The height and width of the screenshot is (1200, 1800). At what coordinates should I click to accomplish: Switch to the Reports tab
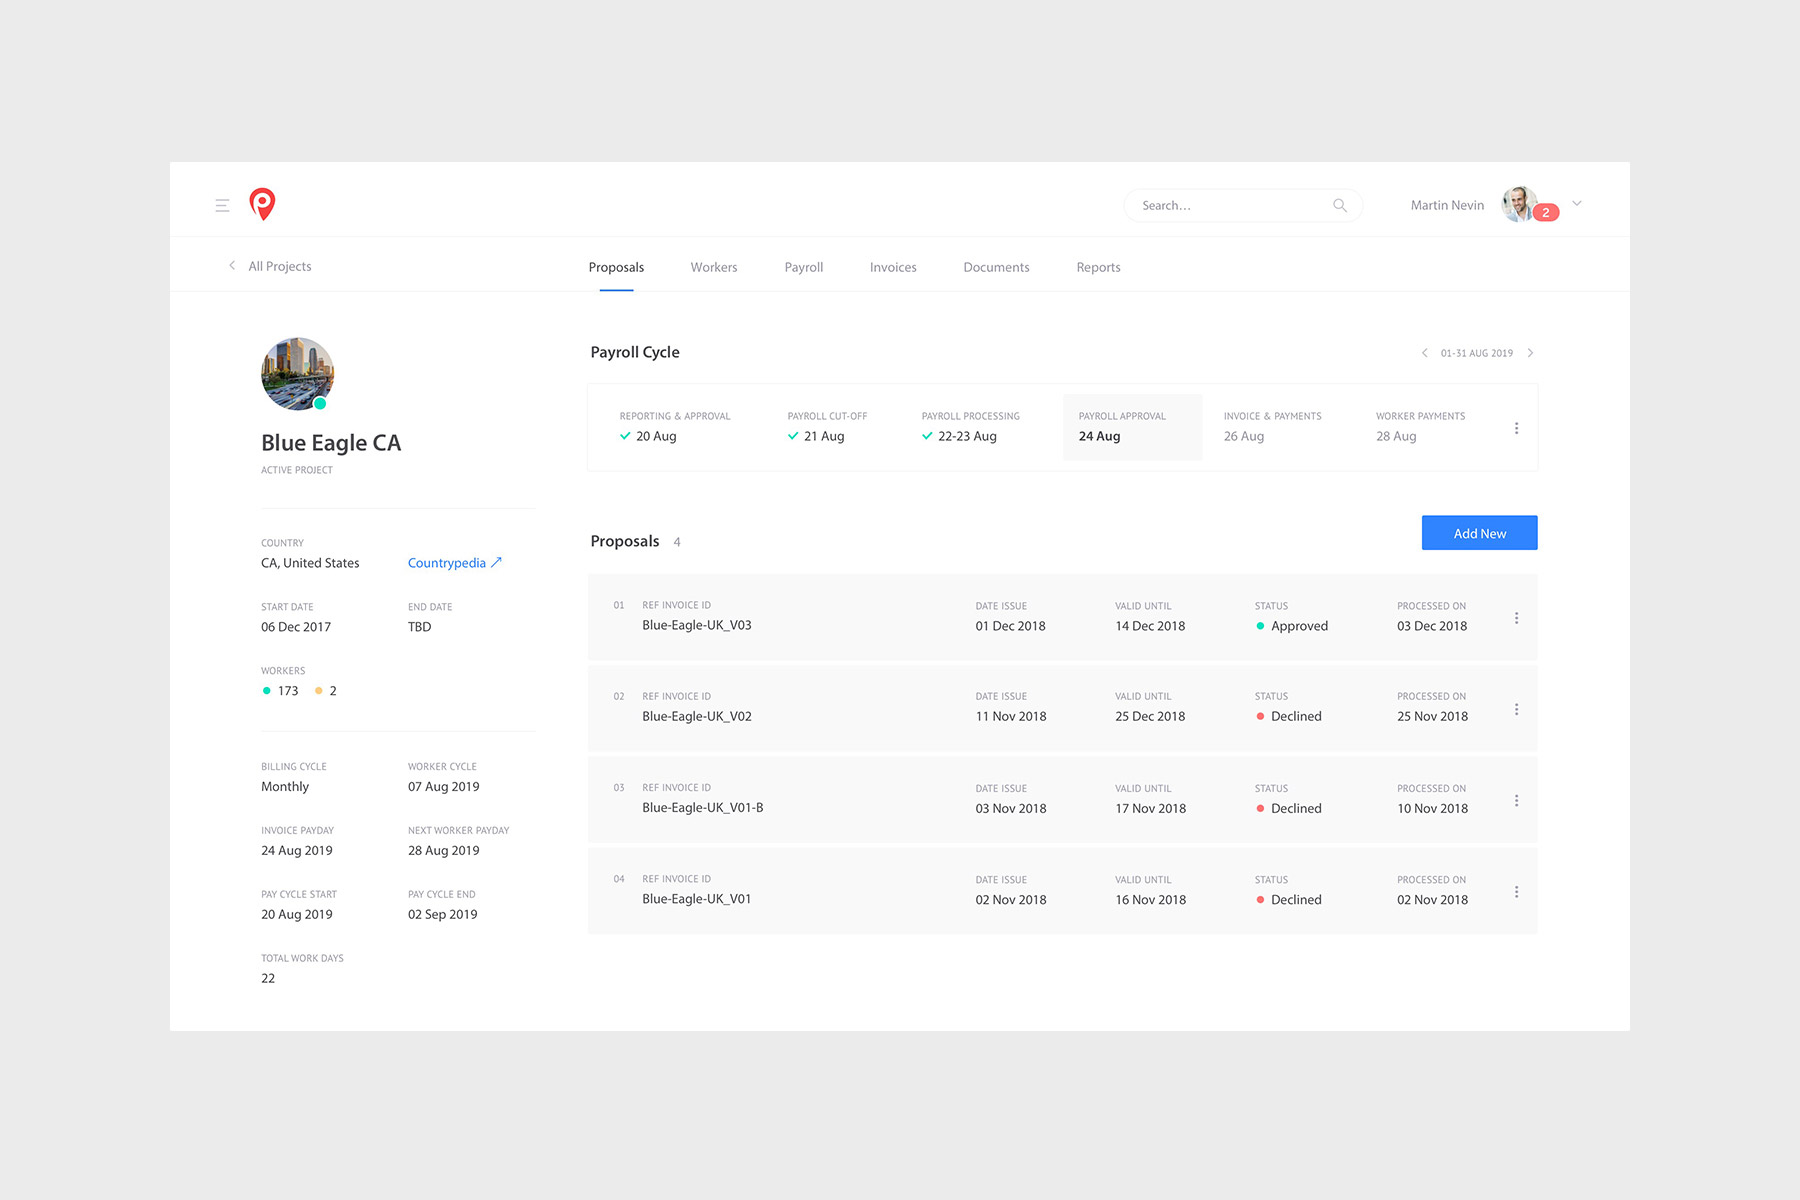click(1098, 267)
